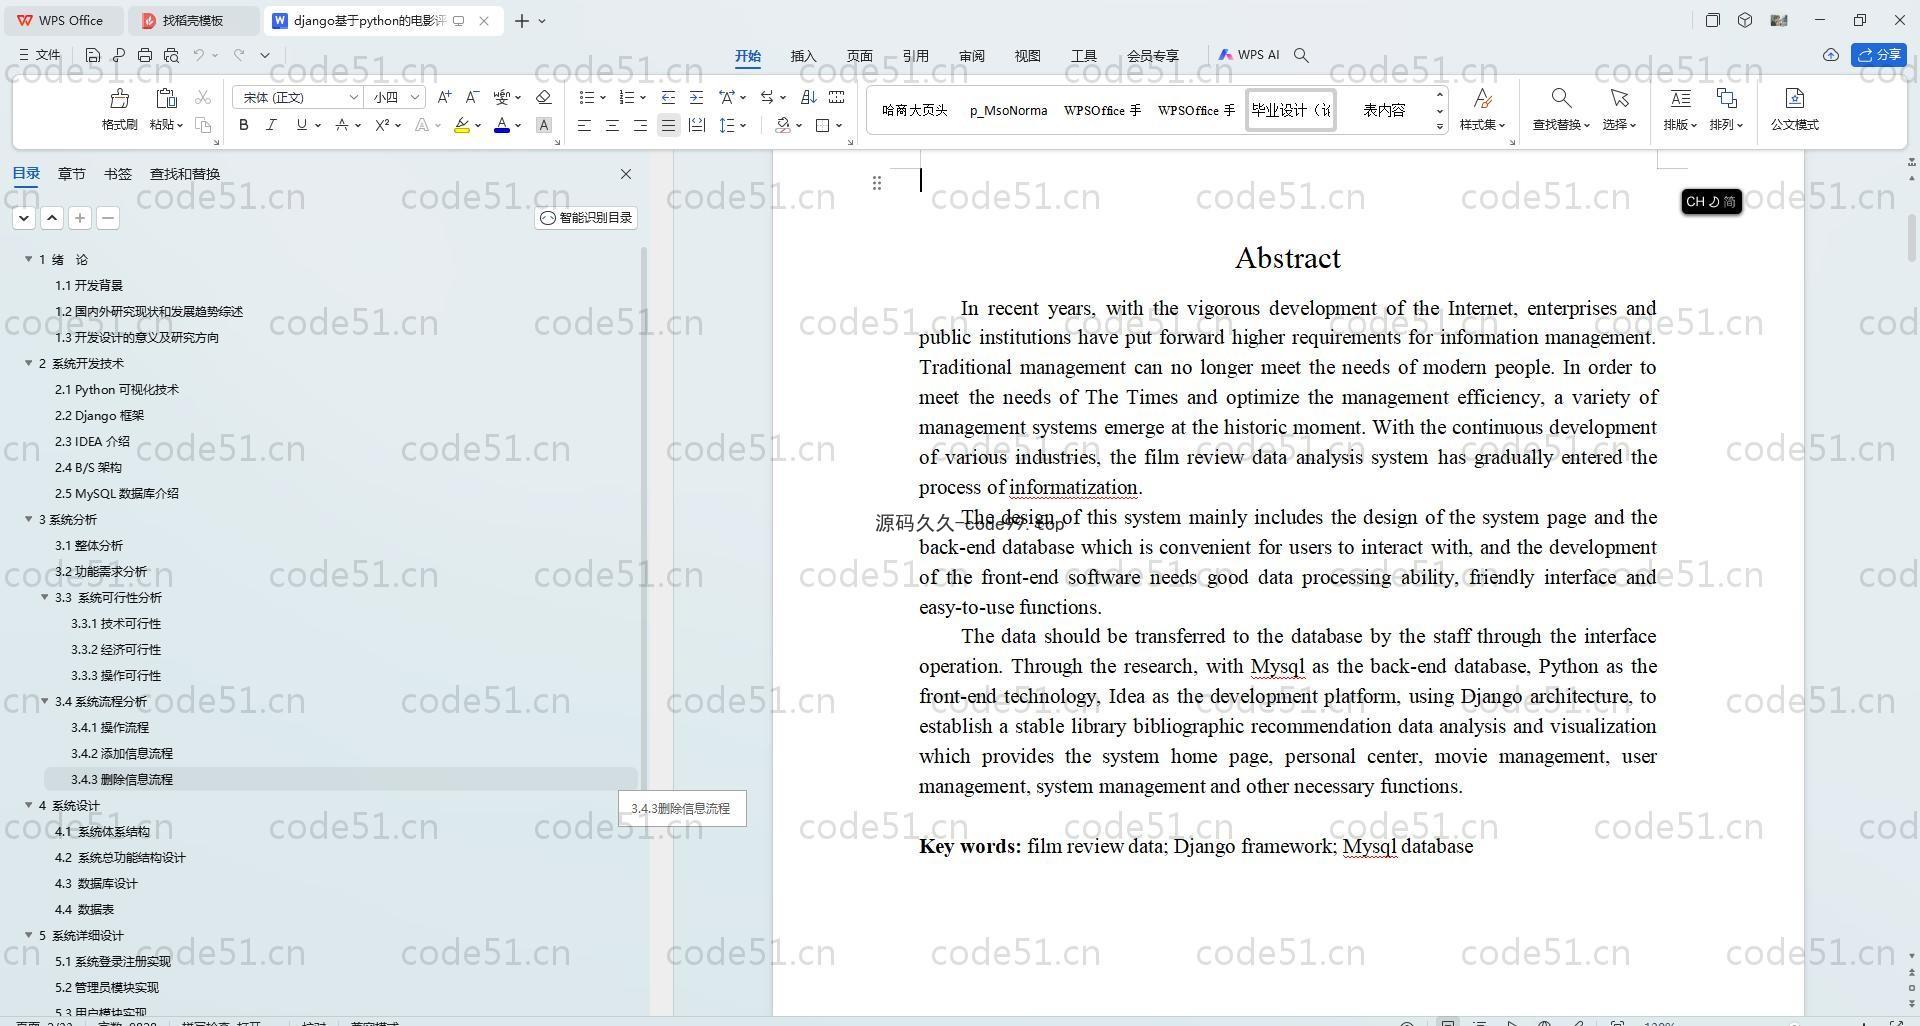Click the Select (选择) arrow tool
This screenshot has width=1920, height=1026.
pyautogui.click(x=1619, y=109)
